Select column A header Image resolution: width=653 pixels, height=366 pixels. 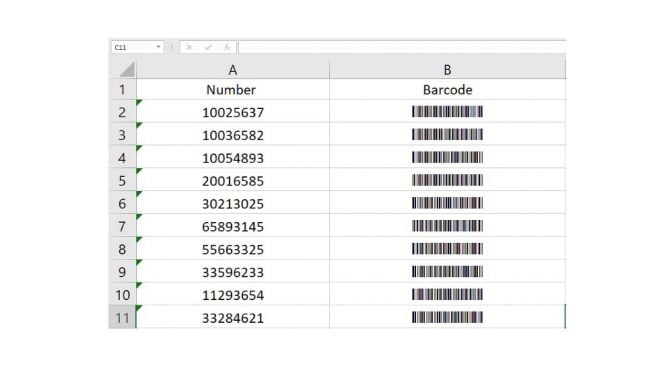(x=233, y=70)
